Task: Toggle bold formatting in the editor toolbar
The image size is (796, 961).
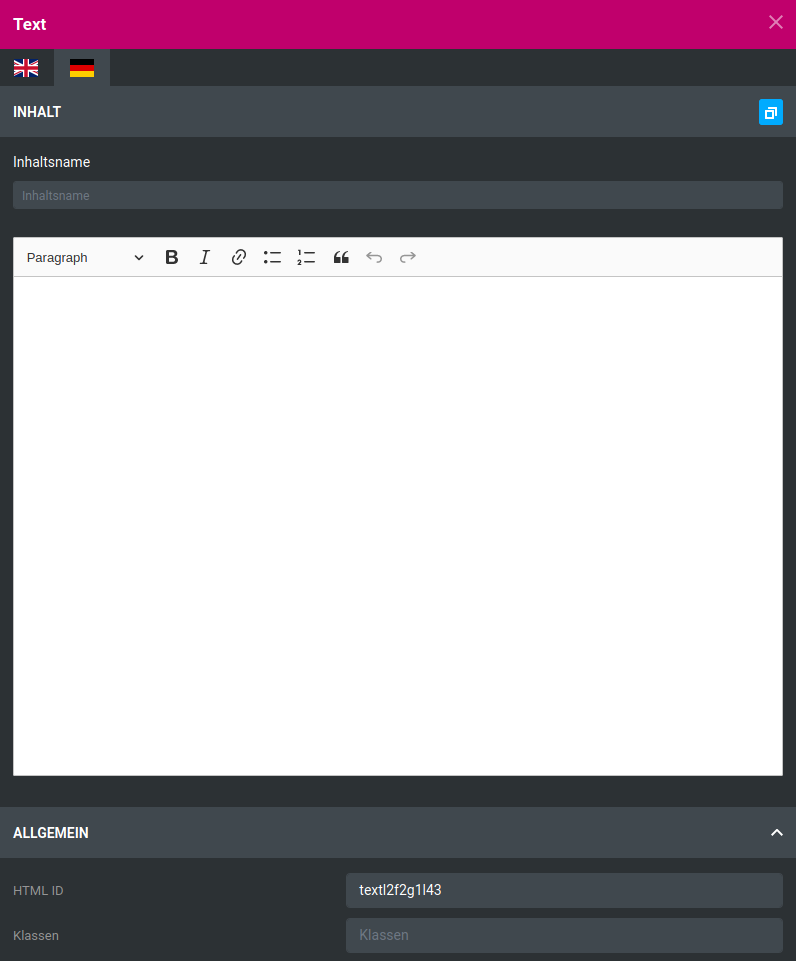Action: [x=172, y=257]
